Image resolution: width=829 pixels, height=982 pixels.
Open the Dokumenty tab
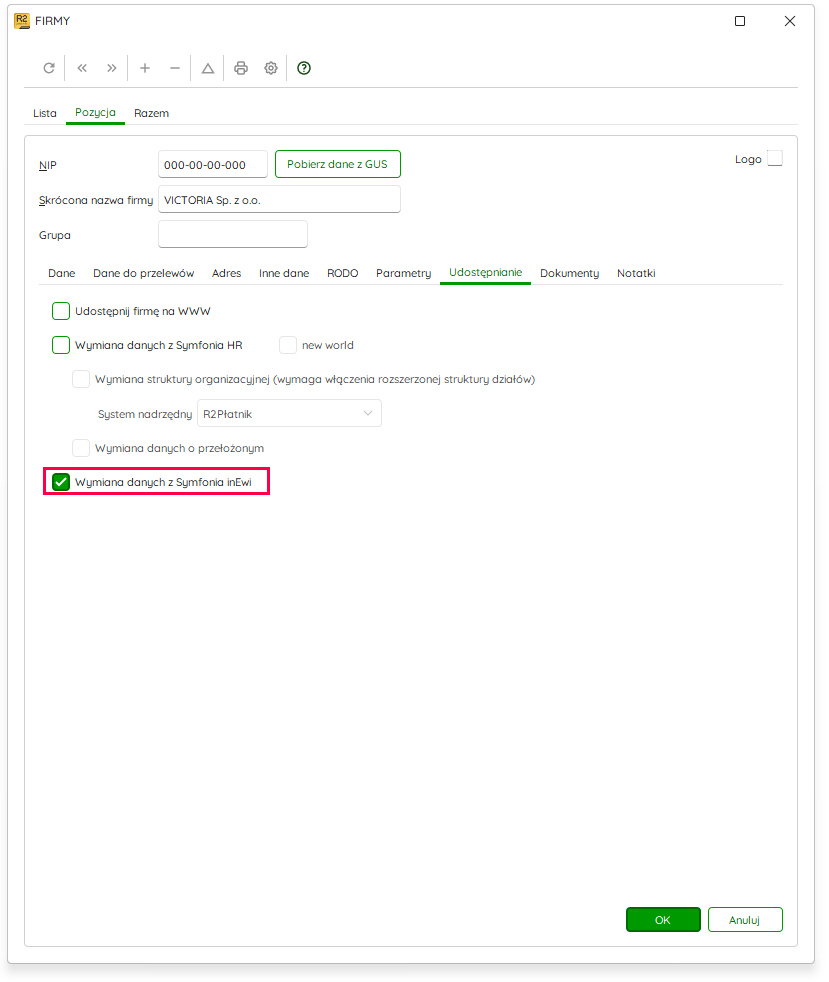coord(569,273)
